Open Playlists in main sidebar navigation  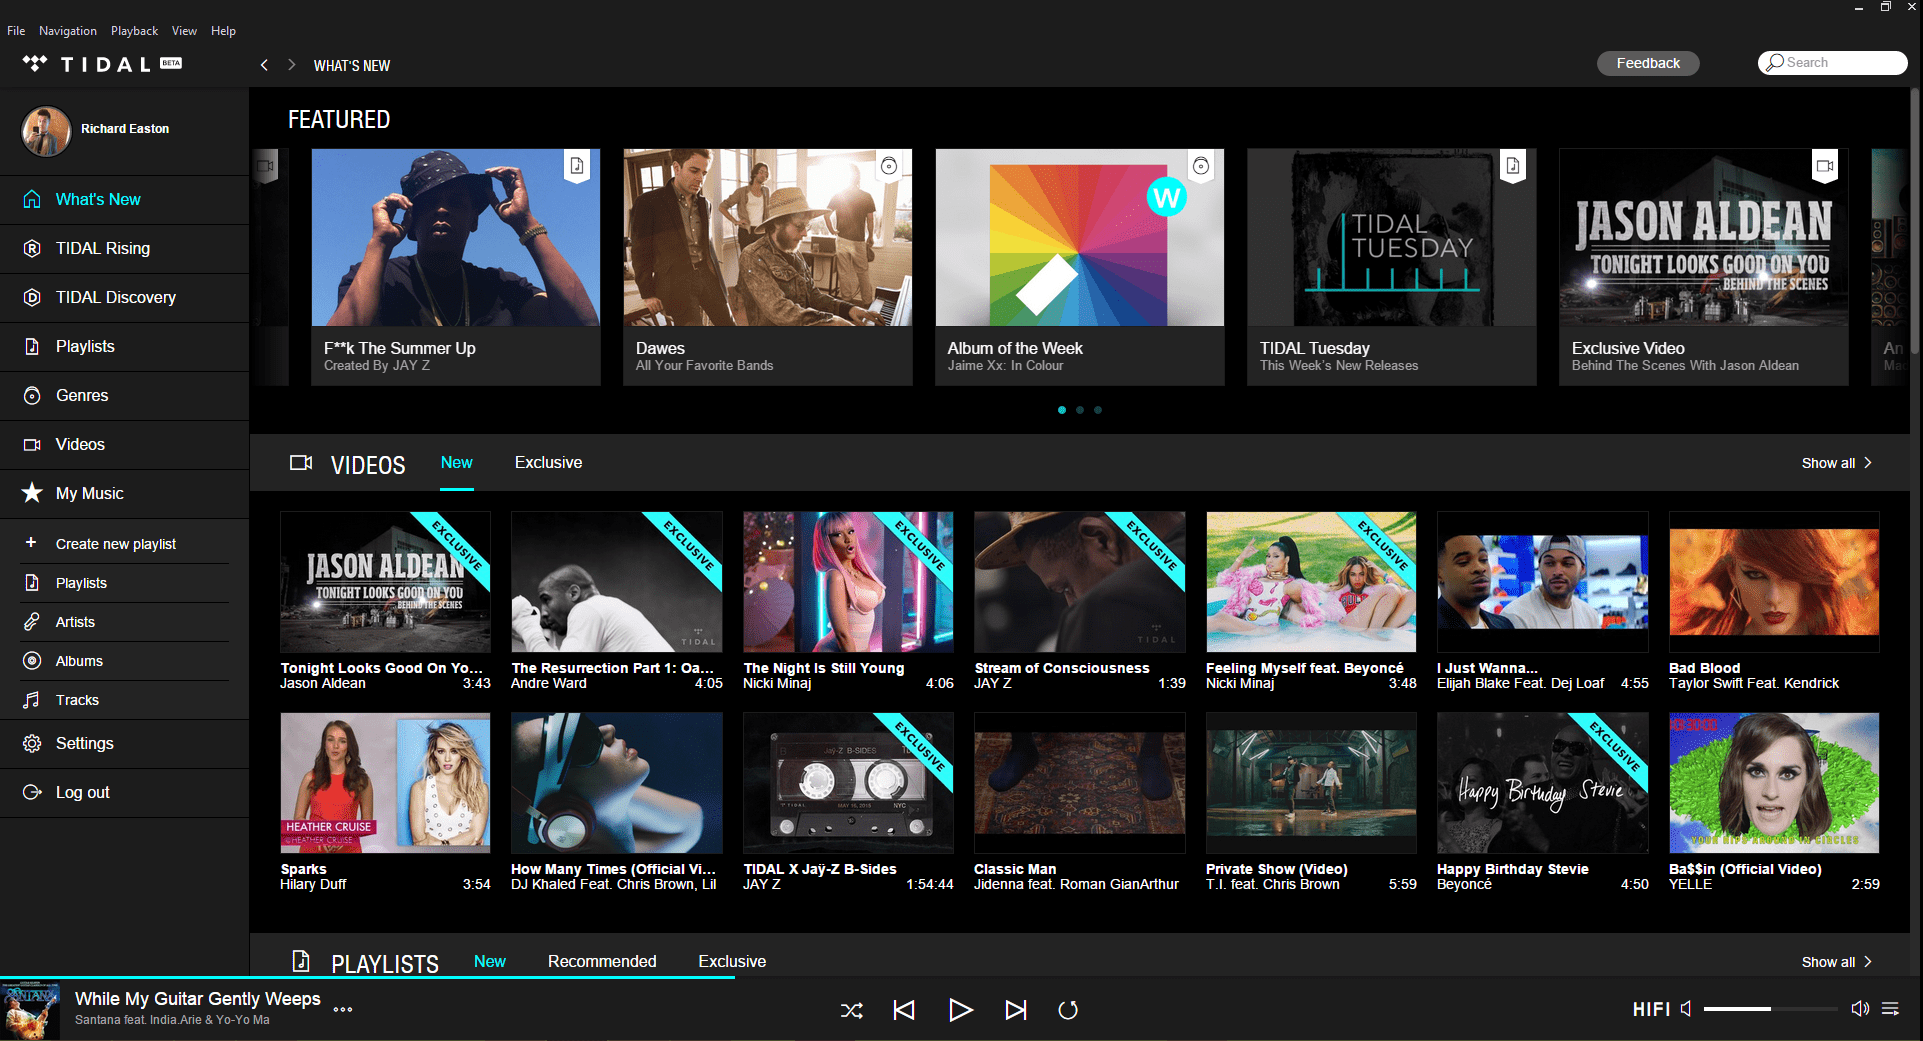[x=124, y=346]
